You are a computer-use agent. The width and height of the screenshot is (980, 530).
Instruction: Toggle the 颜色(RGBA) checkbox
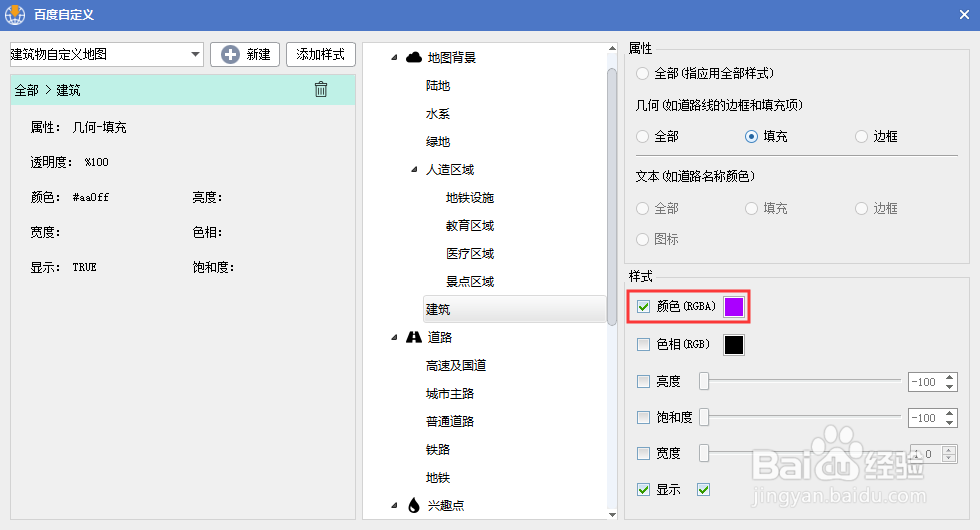click(x=643, y=306)
